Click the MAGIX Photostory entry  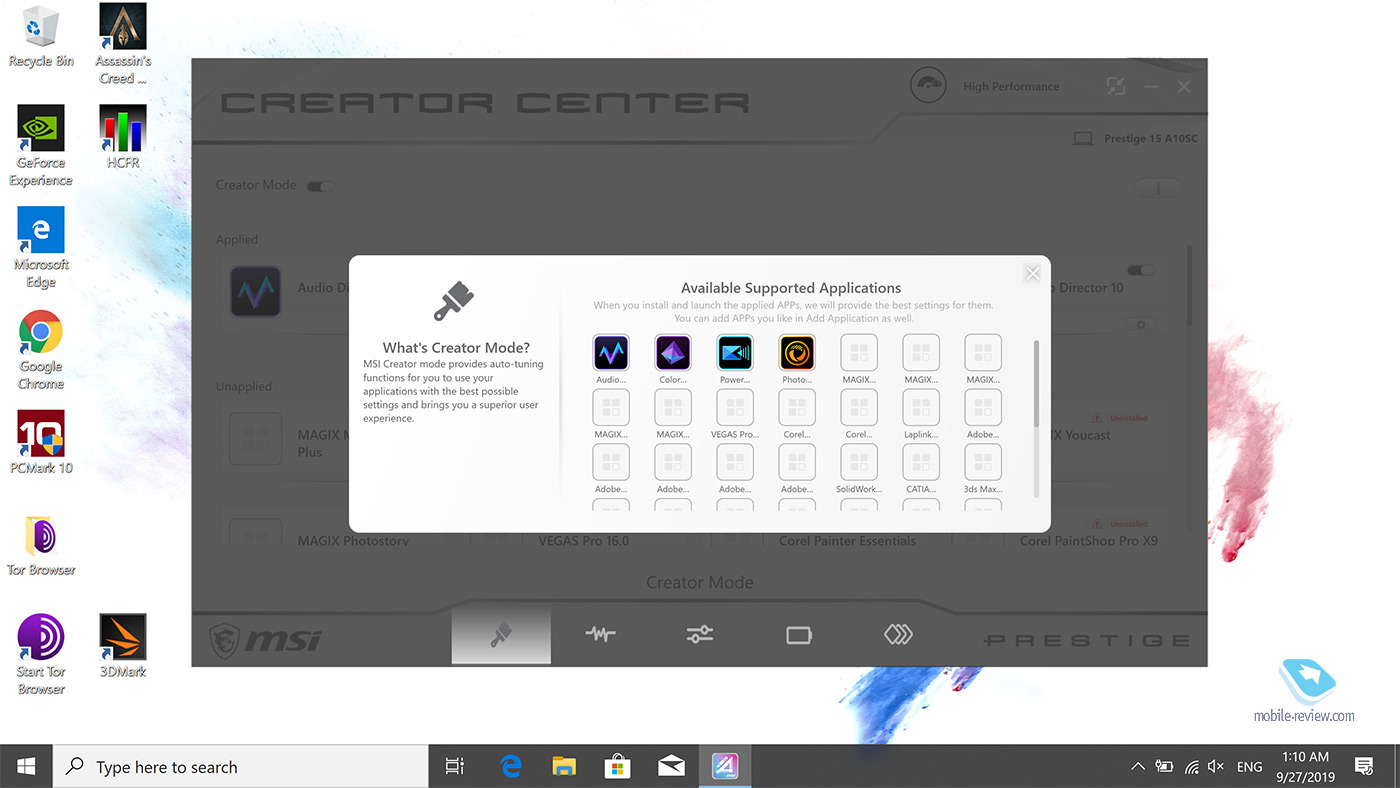point(353,541)
